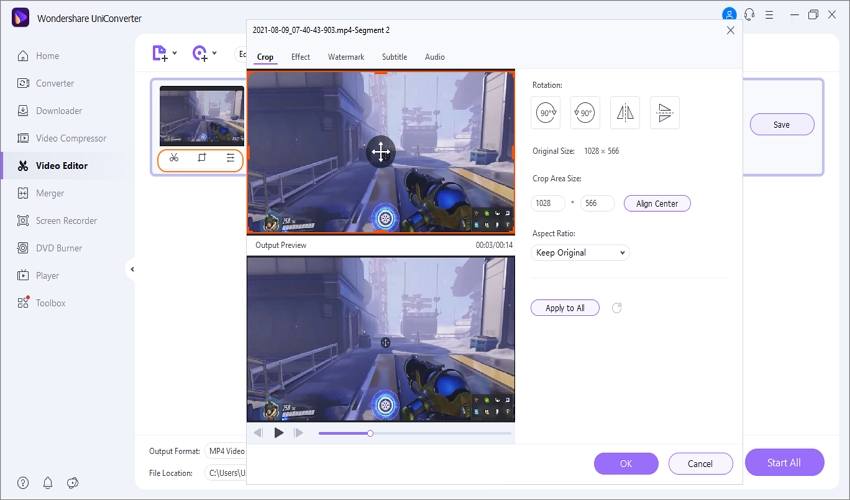850x500 pixels.
Task: Launch Screen Recorder from sidebar
Action: click(57, 221)
